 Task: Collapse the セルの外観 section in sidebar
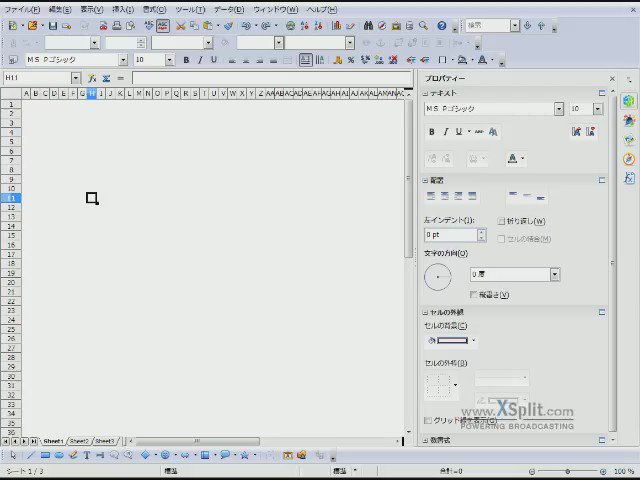pyautogui.click(x=425, y=312)
